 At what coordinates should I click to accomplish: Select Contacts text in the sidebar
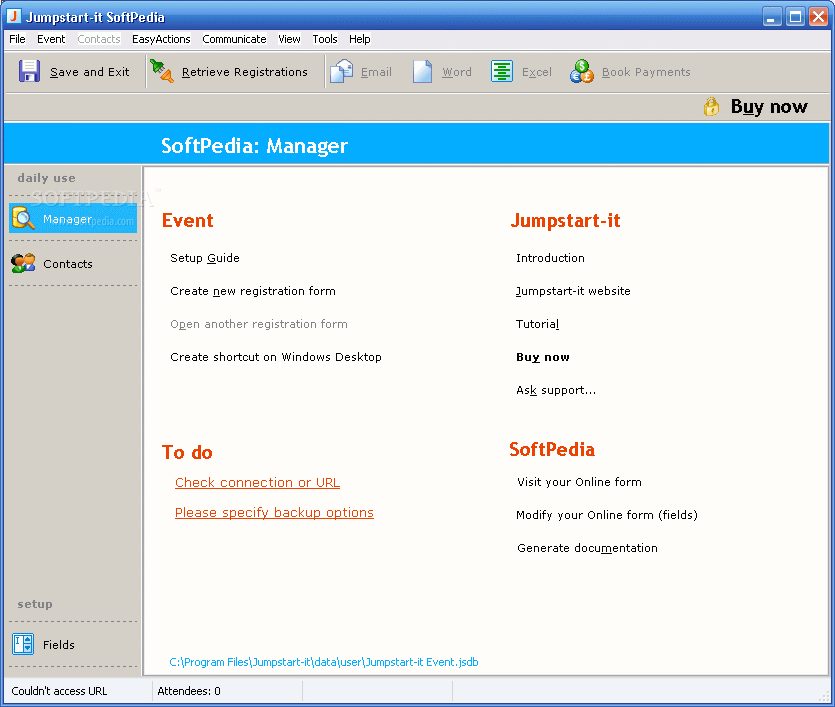click(68, 264)
